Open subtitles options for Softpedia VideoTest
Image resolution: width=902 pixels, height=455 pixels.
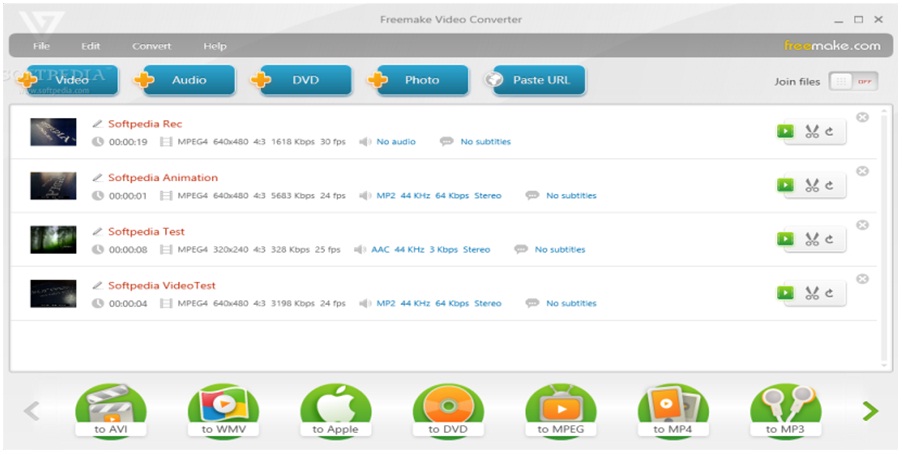(x=571, y=303)
